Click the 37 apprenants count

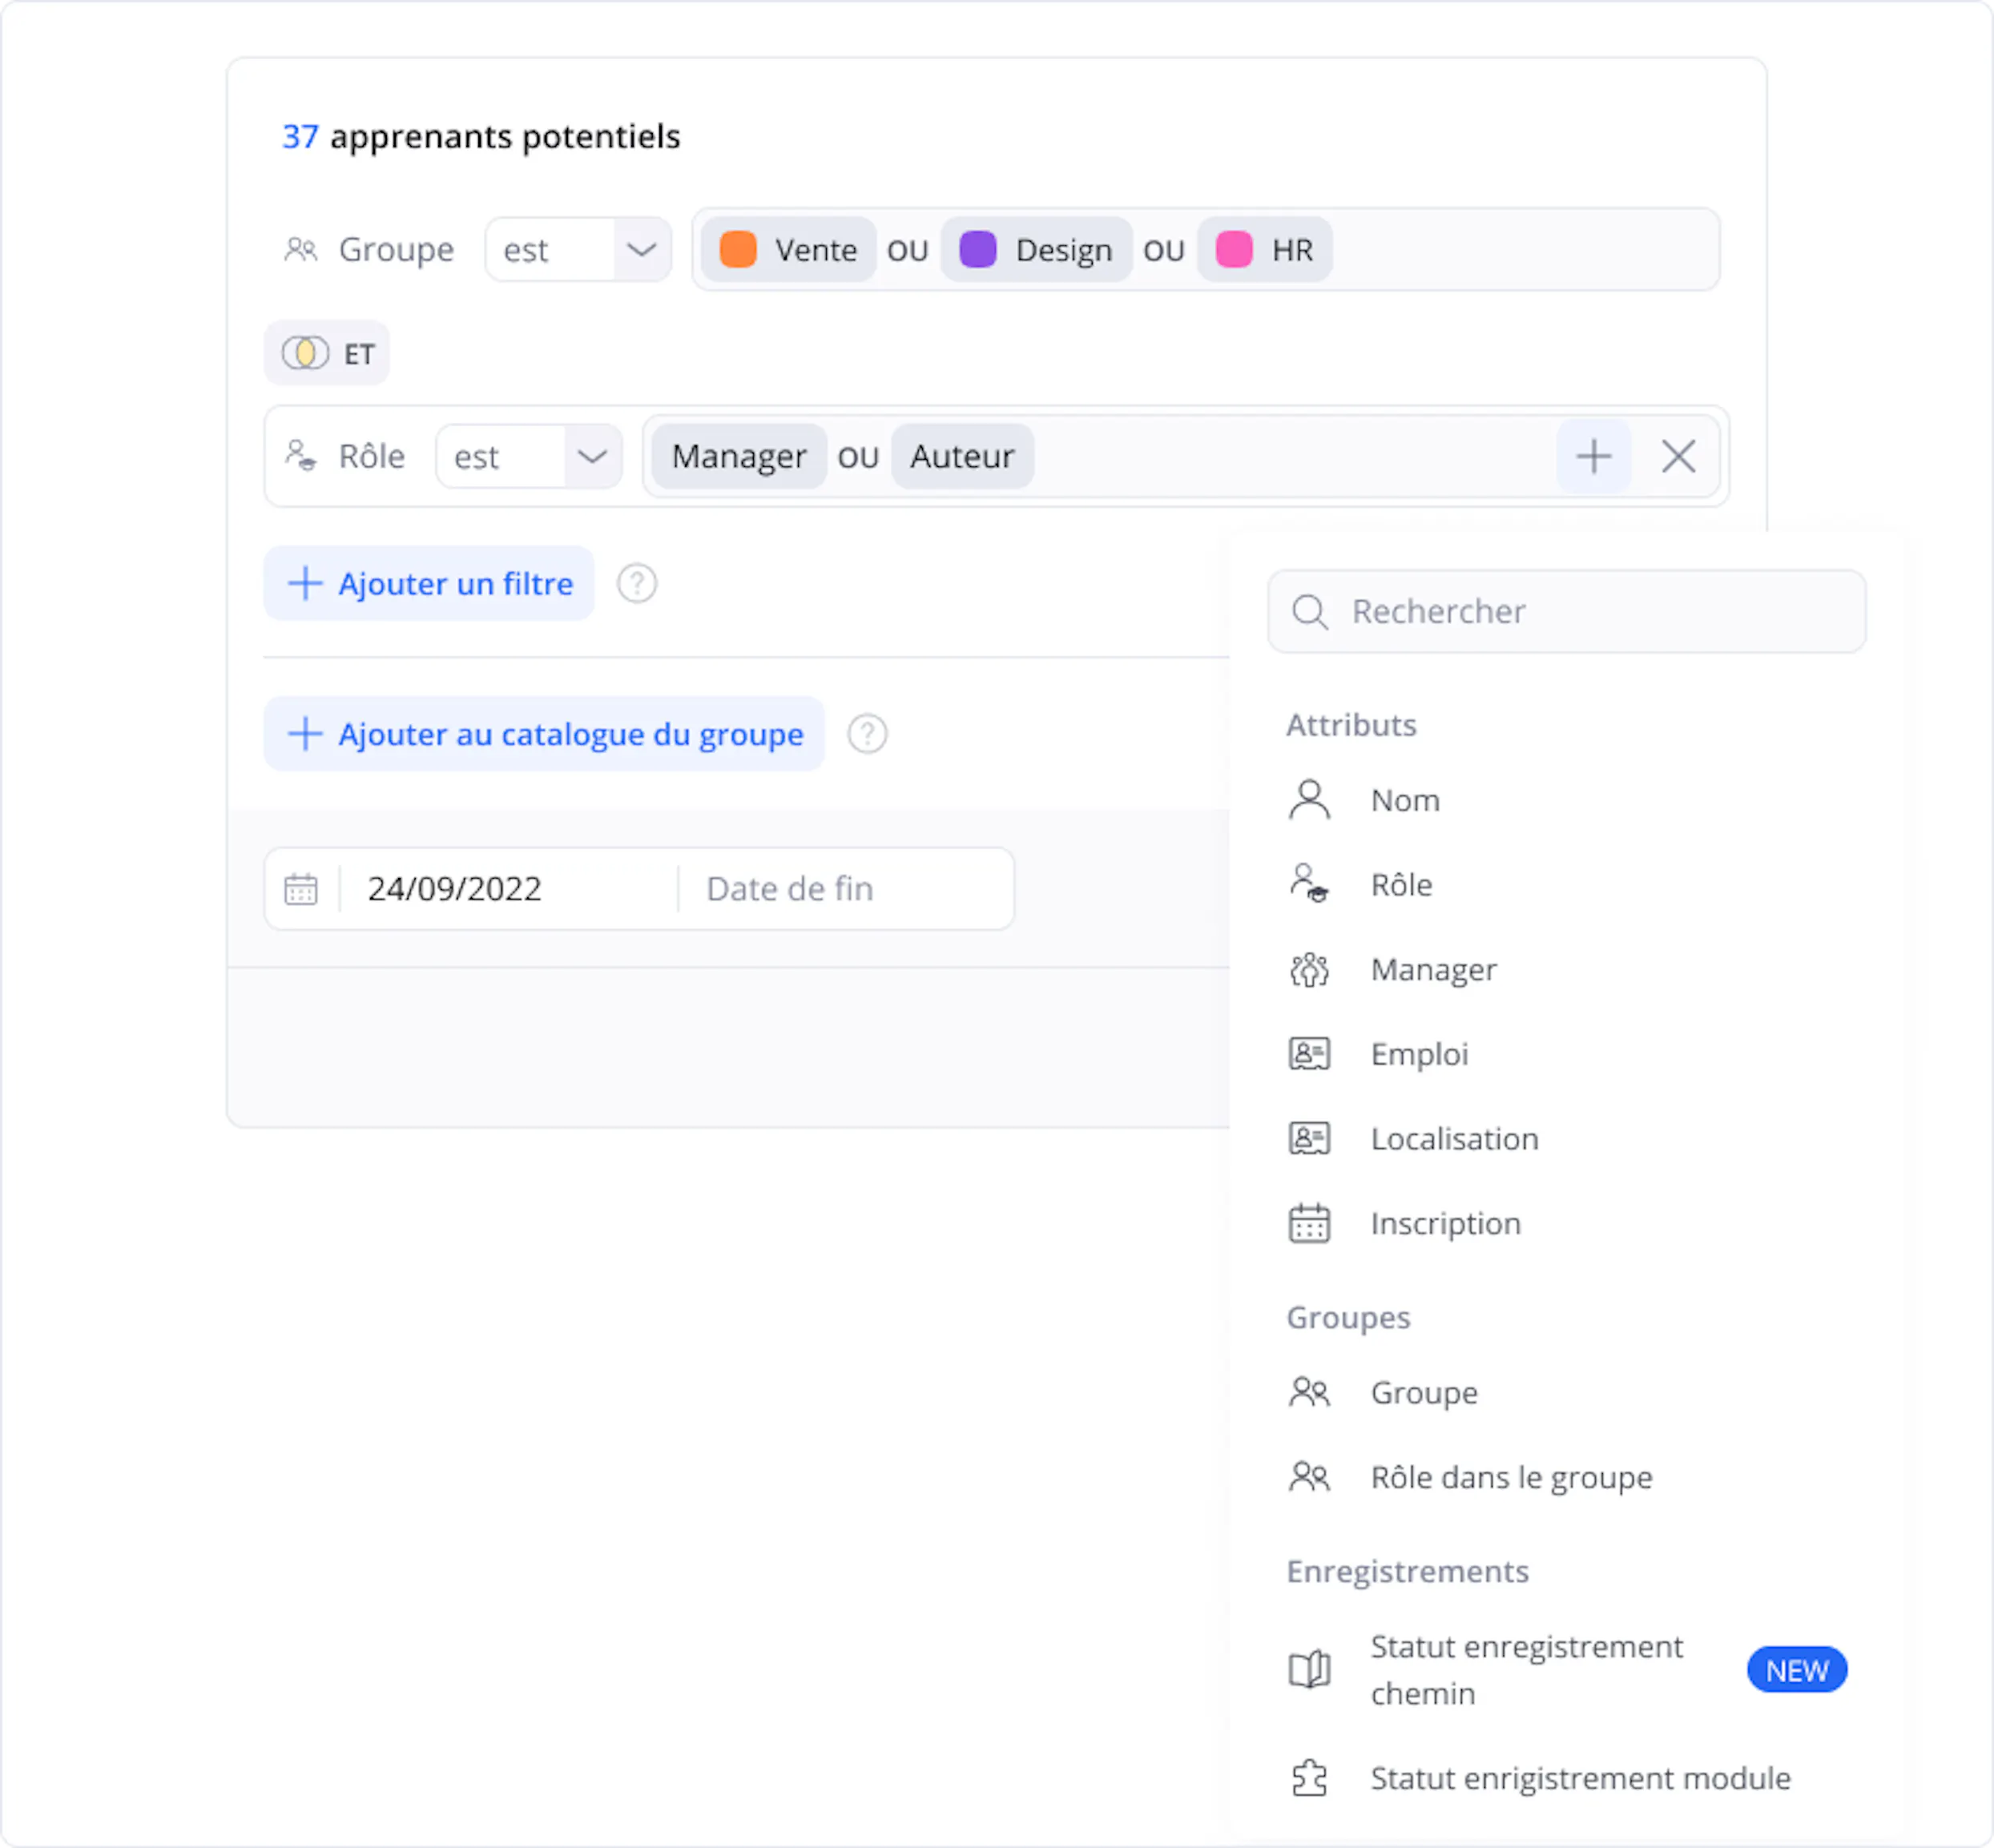point(300,136)
